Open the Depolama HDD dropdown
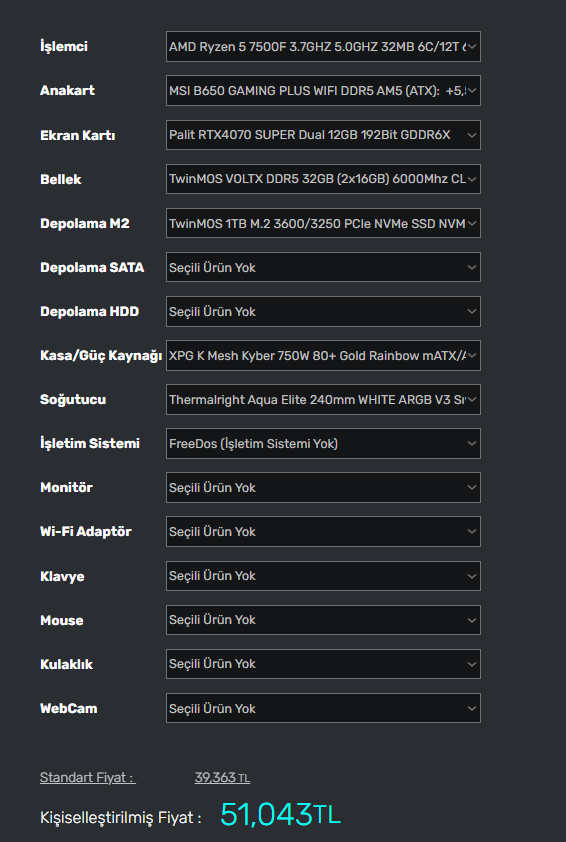The width and height of the screenshot is (566, 842). tap(323, 311)
